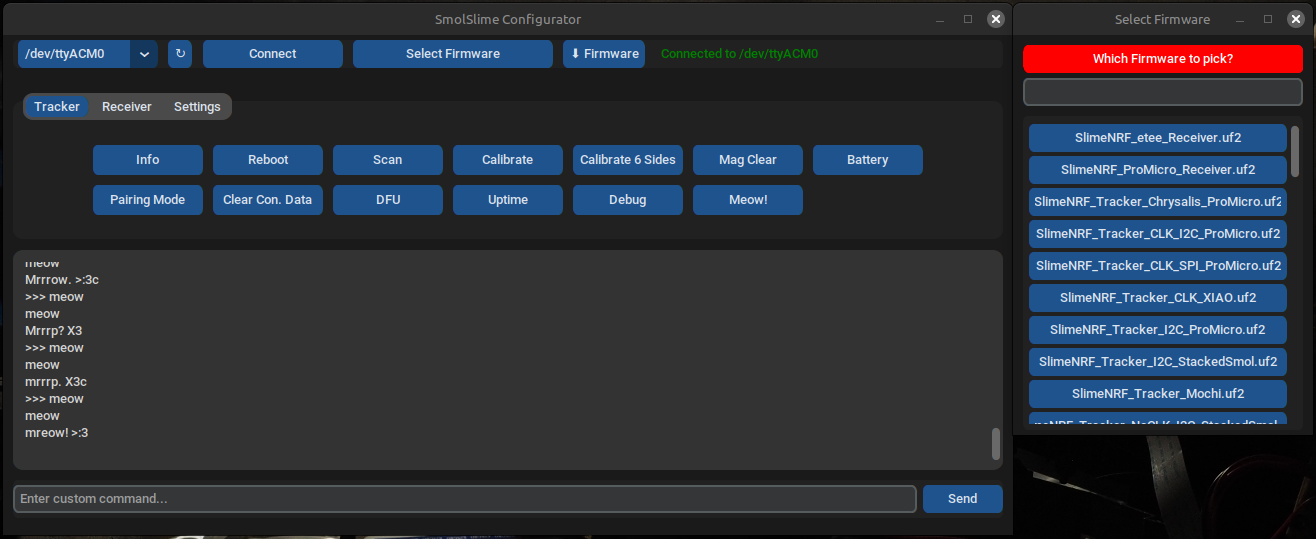Open the red Which Firmware to pick? help

pos(1162,59)
